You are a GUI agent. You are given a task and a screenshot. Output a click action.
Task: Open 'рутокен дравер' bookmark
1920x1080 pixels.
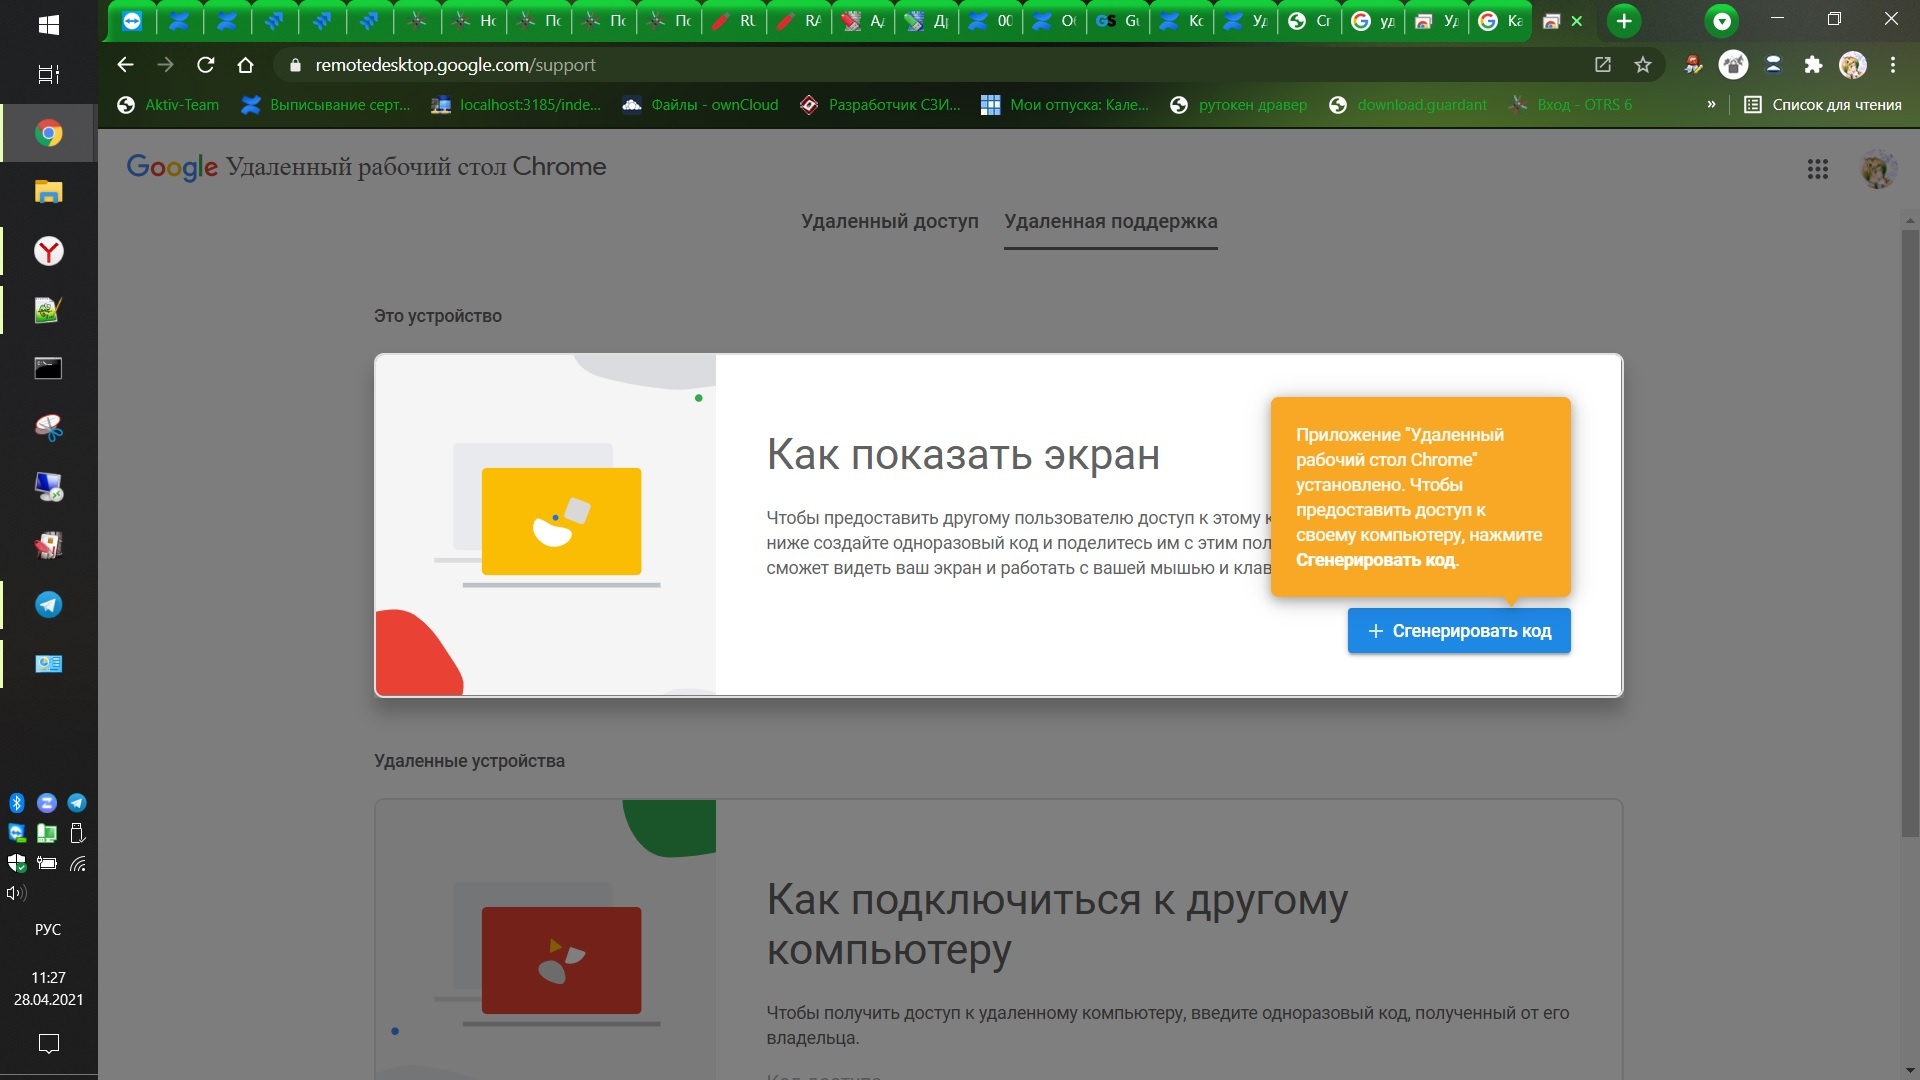pos(1239,105)
